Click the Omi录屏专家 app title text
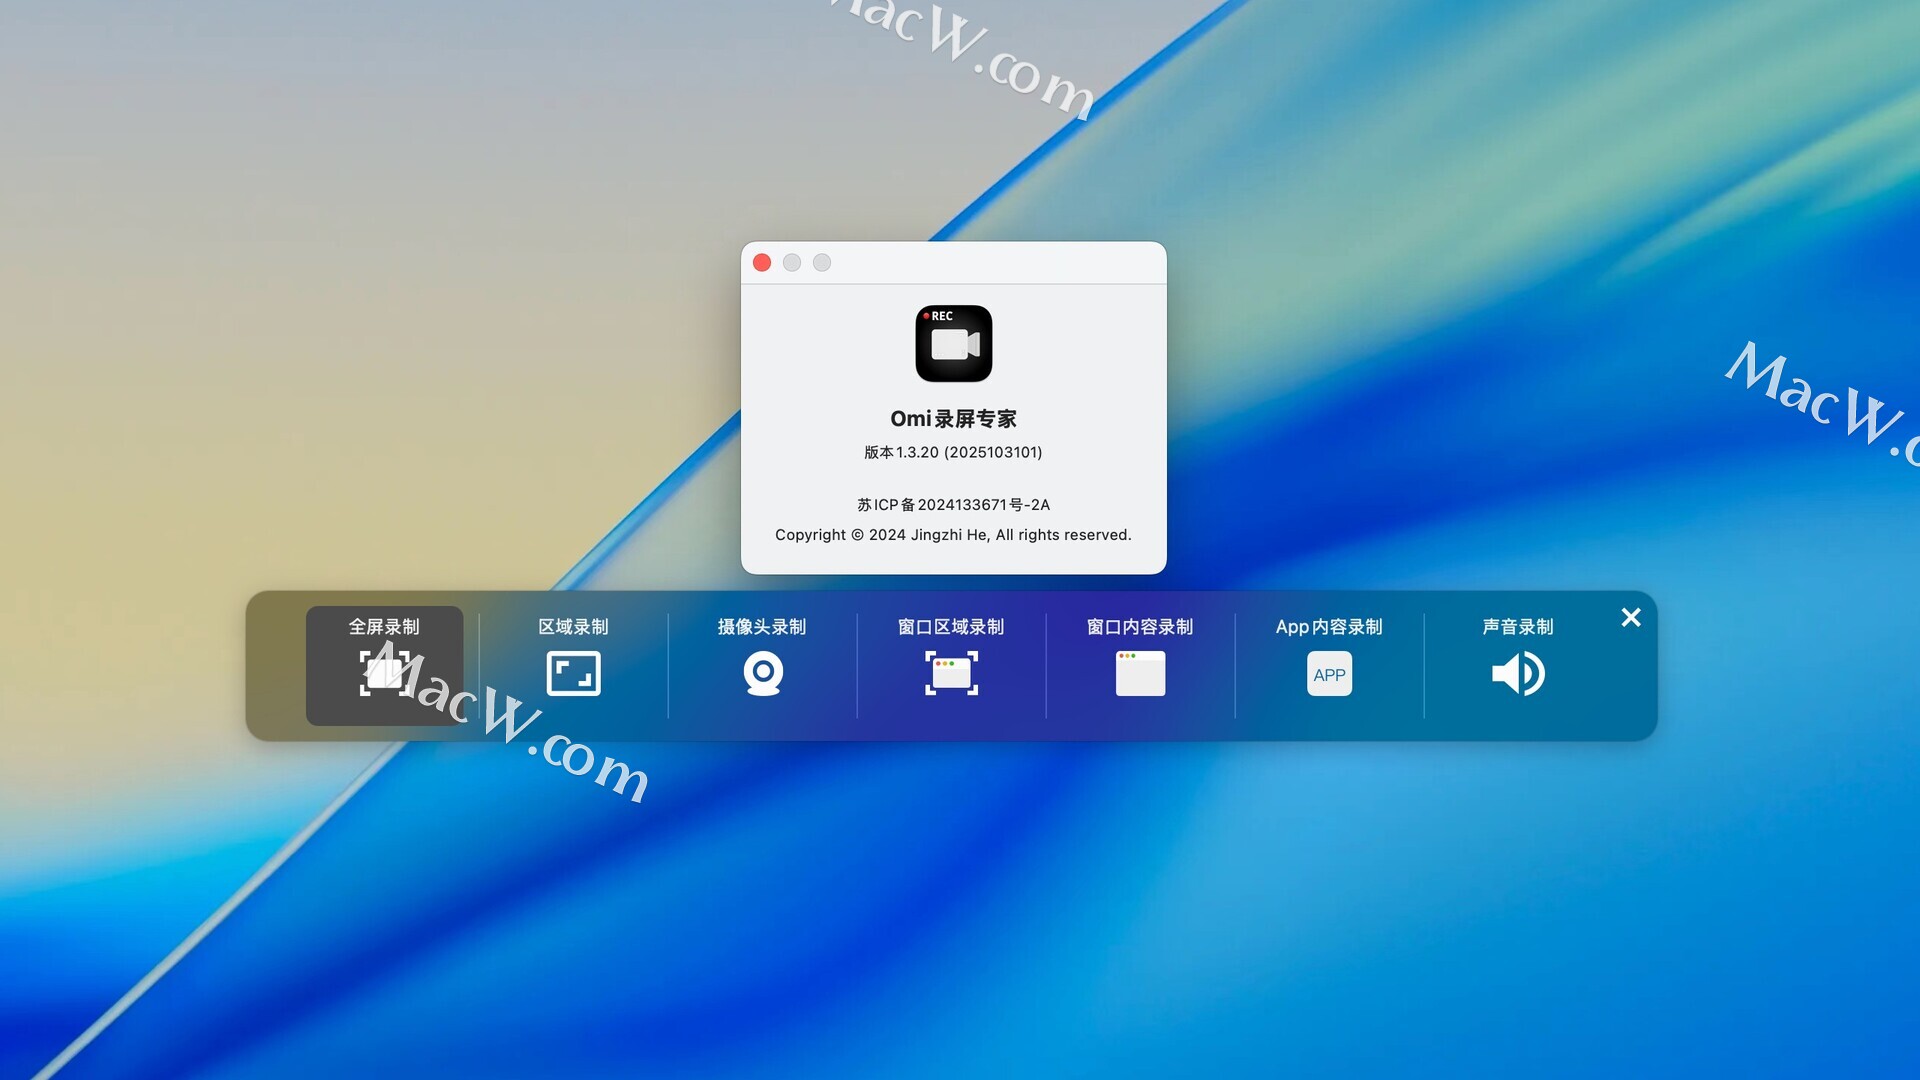Viewport: 1920px width, 1080px height. click(x=953, y=419)
